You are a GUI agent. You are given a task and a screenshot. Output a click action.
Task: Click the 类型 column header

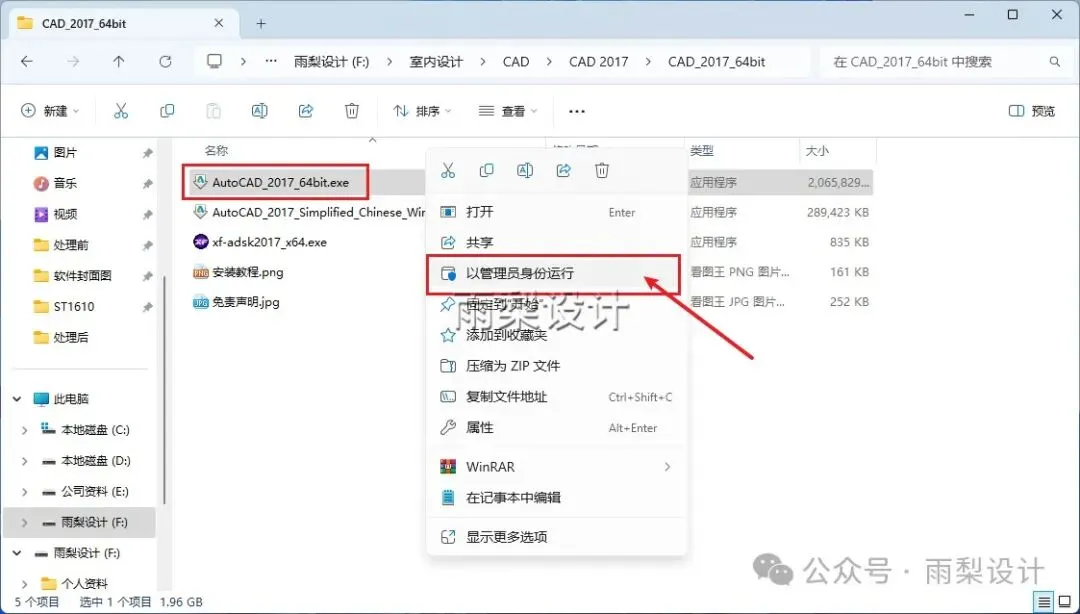pyautogui.click(x=702, y=150)
